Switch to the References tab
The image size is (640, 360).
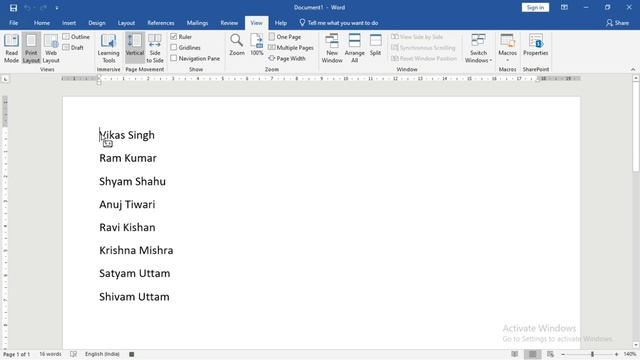161,23
